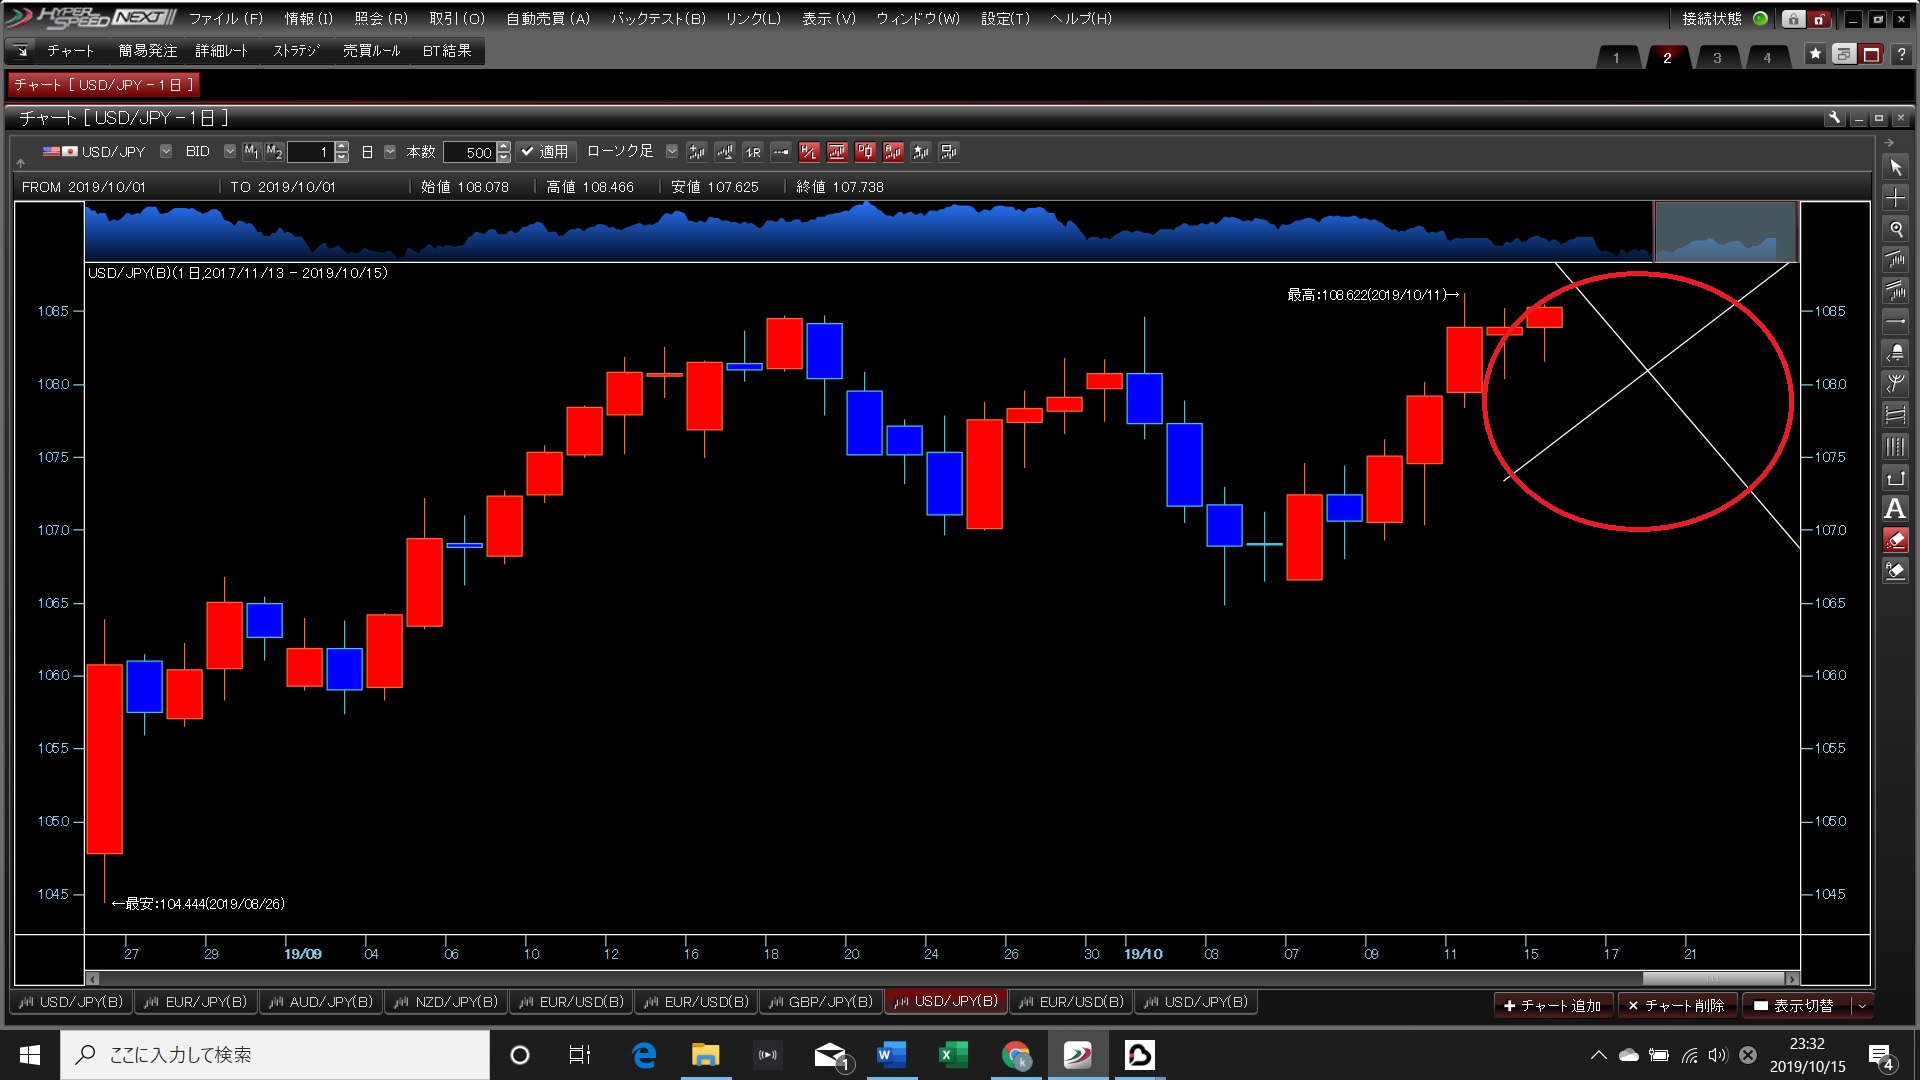Viewport: 1920px width, 1080px height.
Task: Select the horizontal line tool
Action: (x=1895, y=322)
